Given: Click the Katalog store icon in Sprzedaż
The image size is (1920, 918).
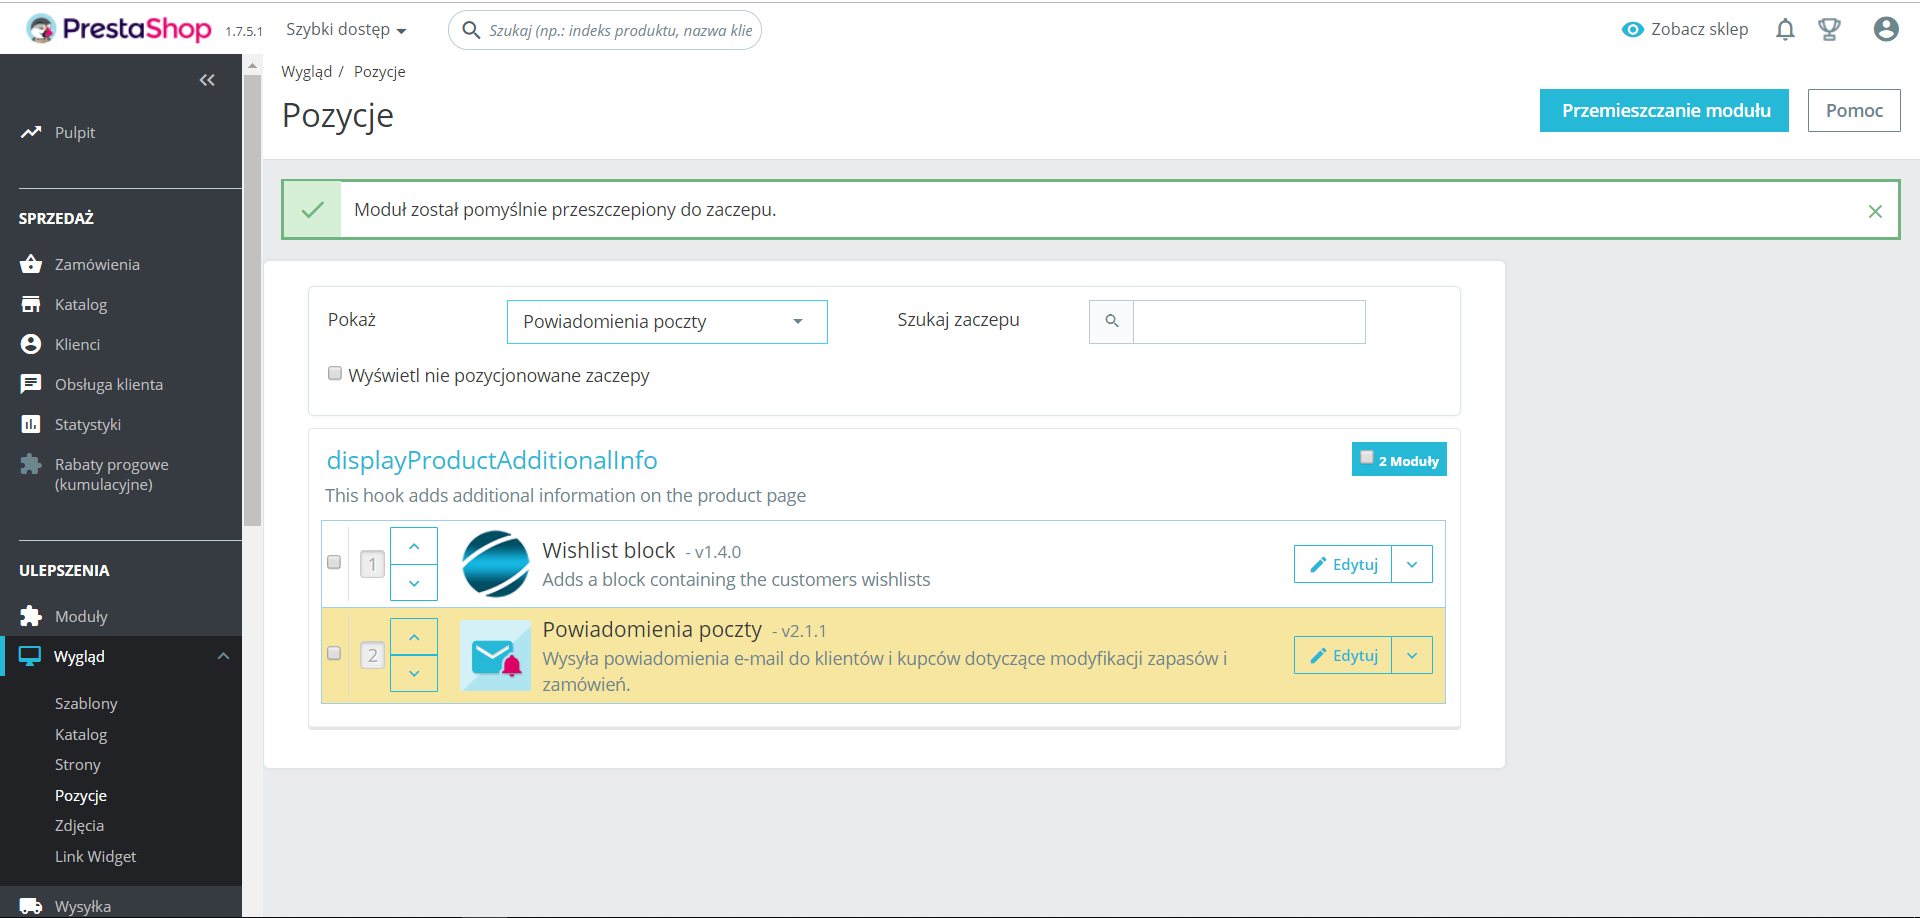Looking at the screenshot, I should pos(31,304).
